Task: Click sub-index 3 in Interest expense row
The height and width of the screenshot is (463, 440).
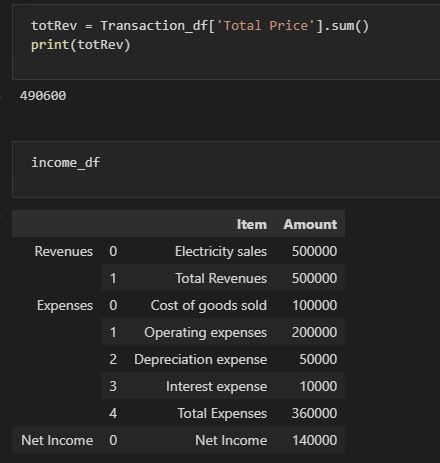Action: [x=113, y=386]
